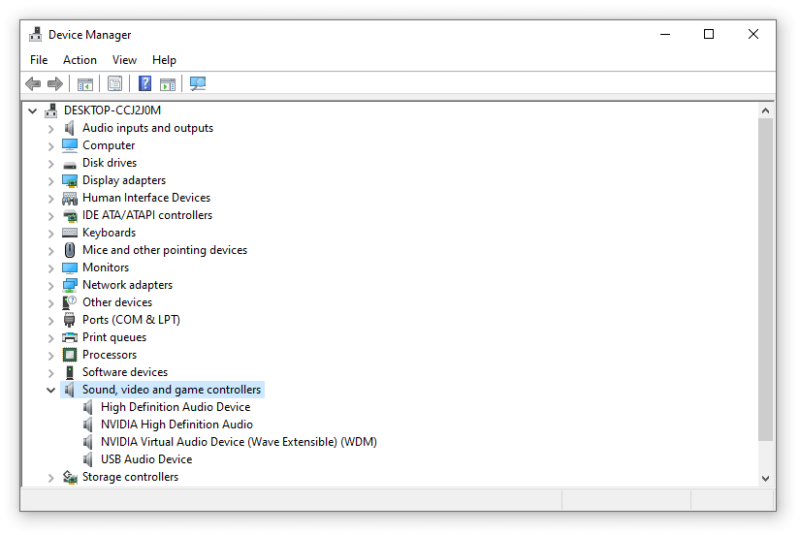The height and width of the screenshot is (535, 800).
Task: Click Scan for hardware changes monitor icon
Action: click(x=197, y=84)
